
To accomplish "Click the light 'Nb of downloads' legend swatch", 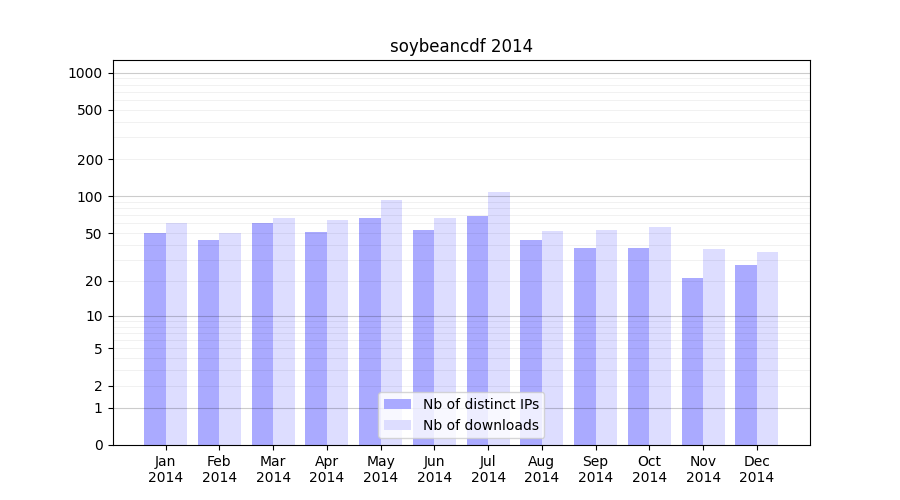I will pos(397,425).
